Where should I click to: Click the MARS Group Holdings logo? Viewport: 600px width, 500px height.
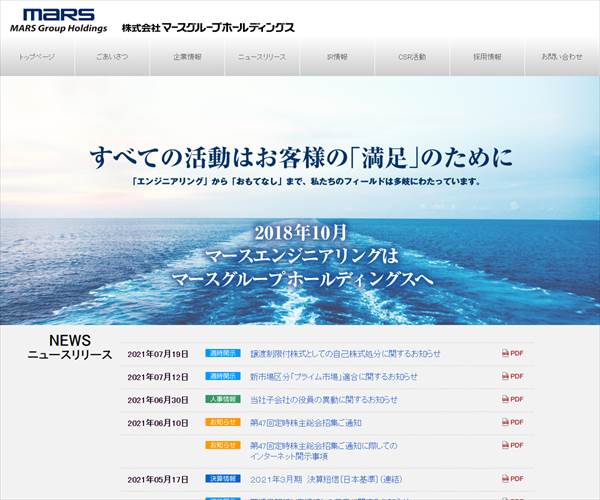pyautogui.click(x=59, y=21)
